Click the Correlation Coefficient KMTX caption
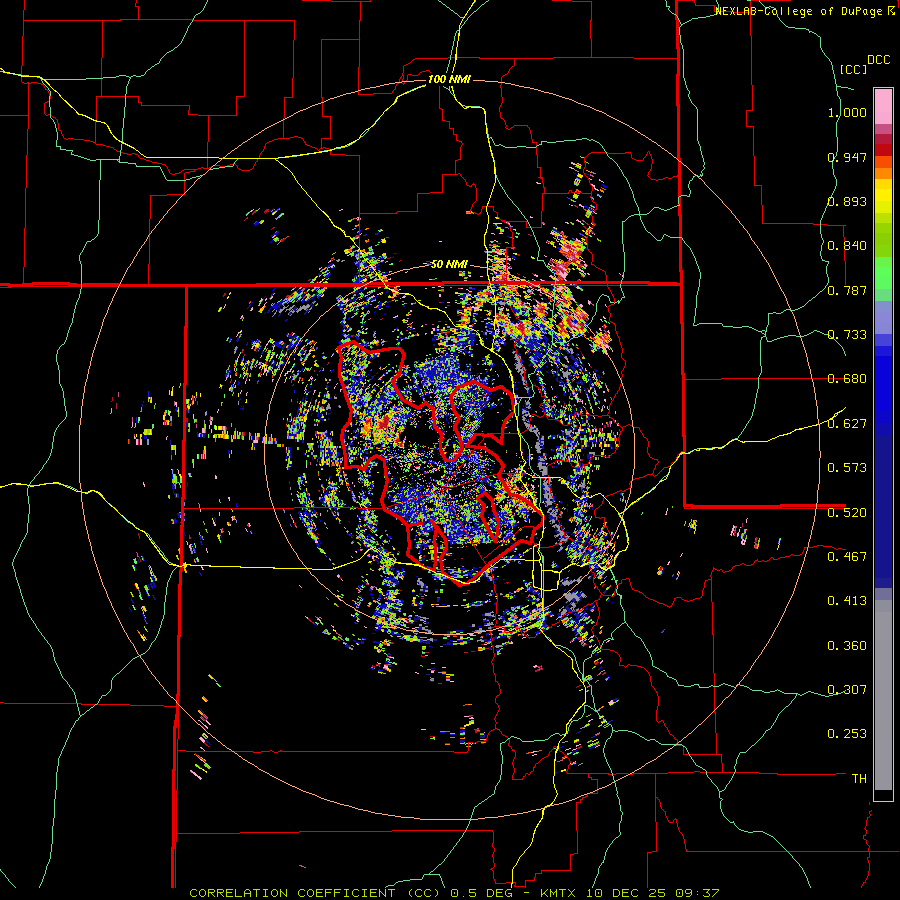This screenshot has width=900, height=900. 454,893
